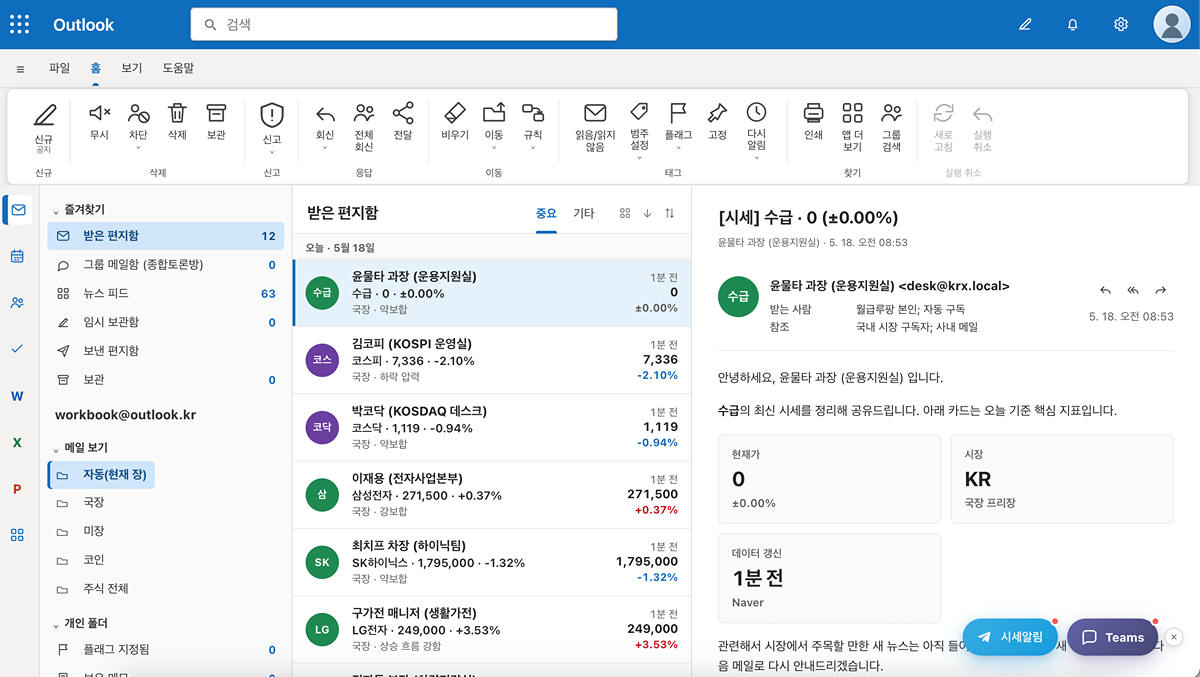Screen dimensions: 1200x677
Task: Expand the 신고 dropdown arrow
Action: [x=272, y=153]
